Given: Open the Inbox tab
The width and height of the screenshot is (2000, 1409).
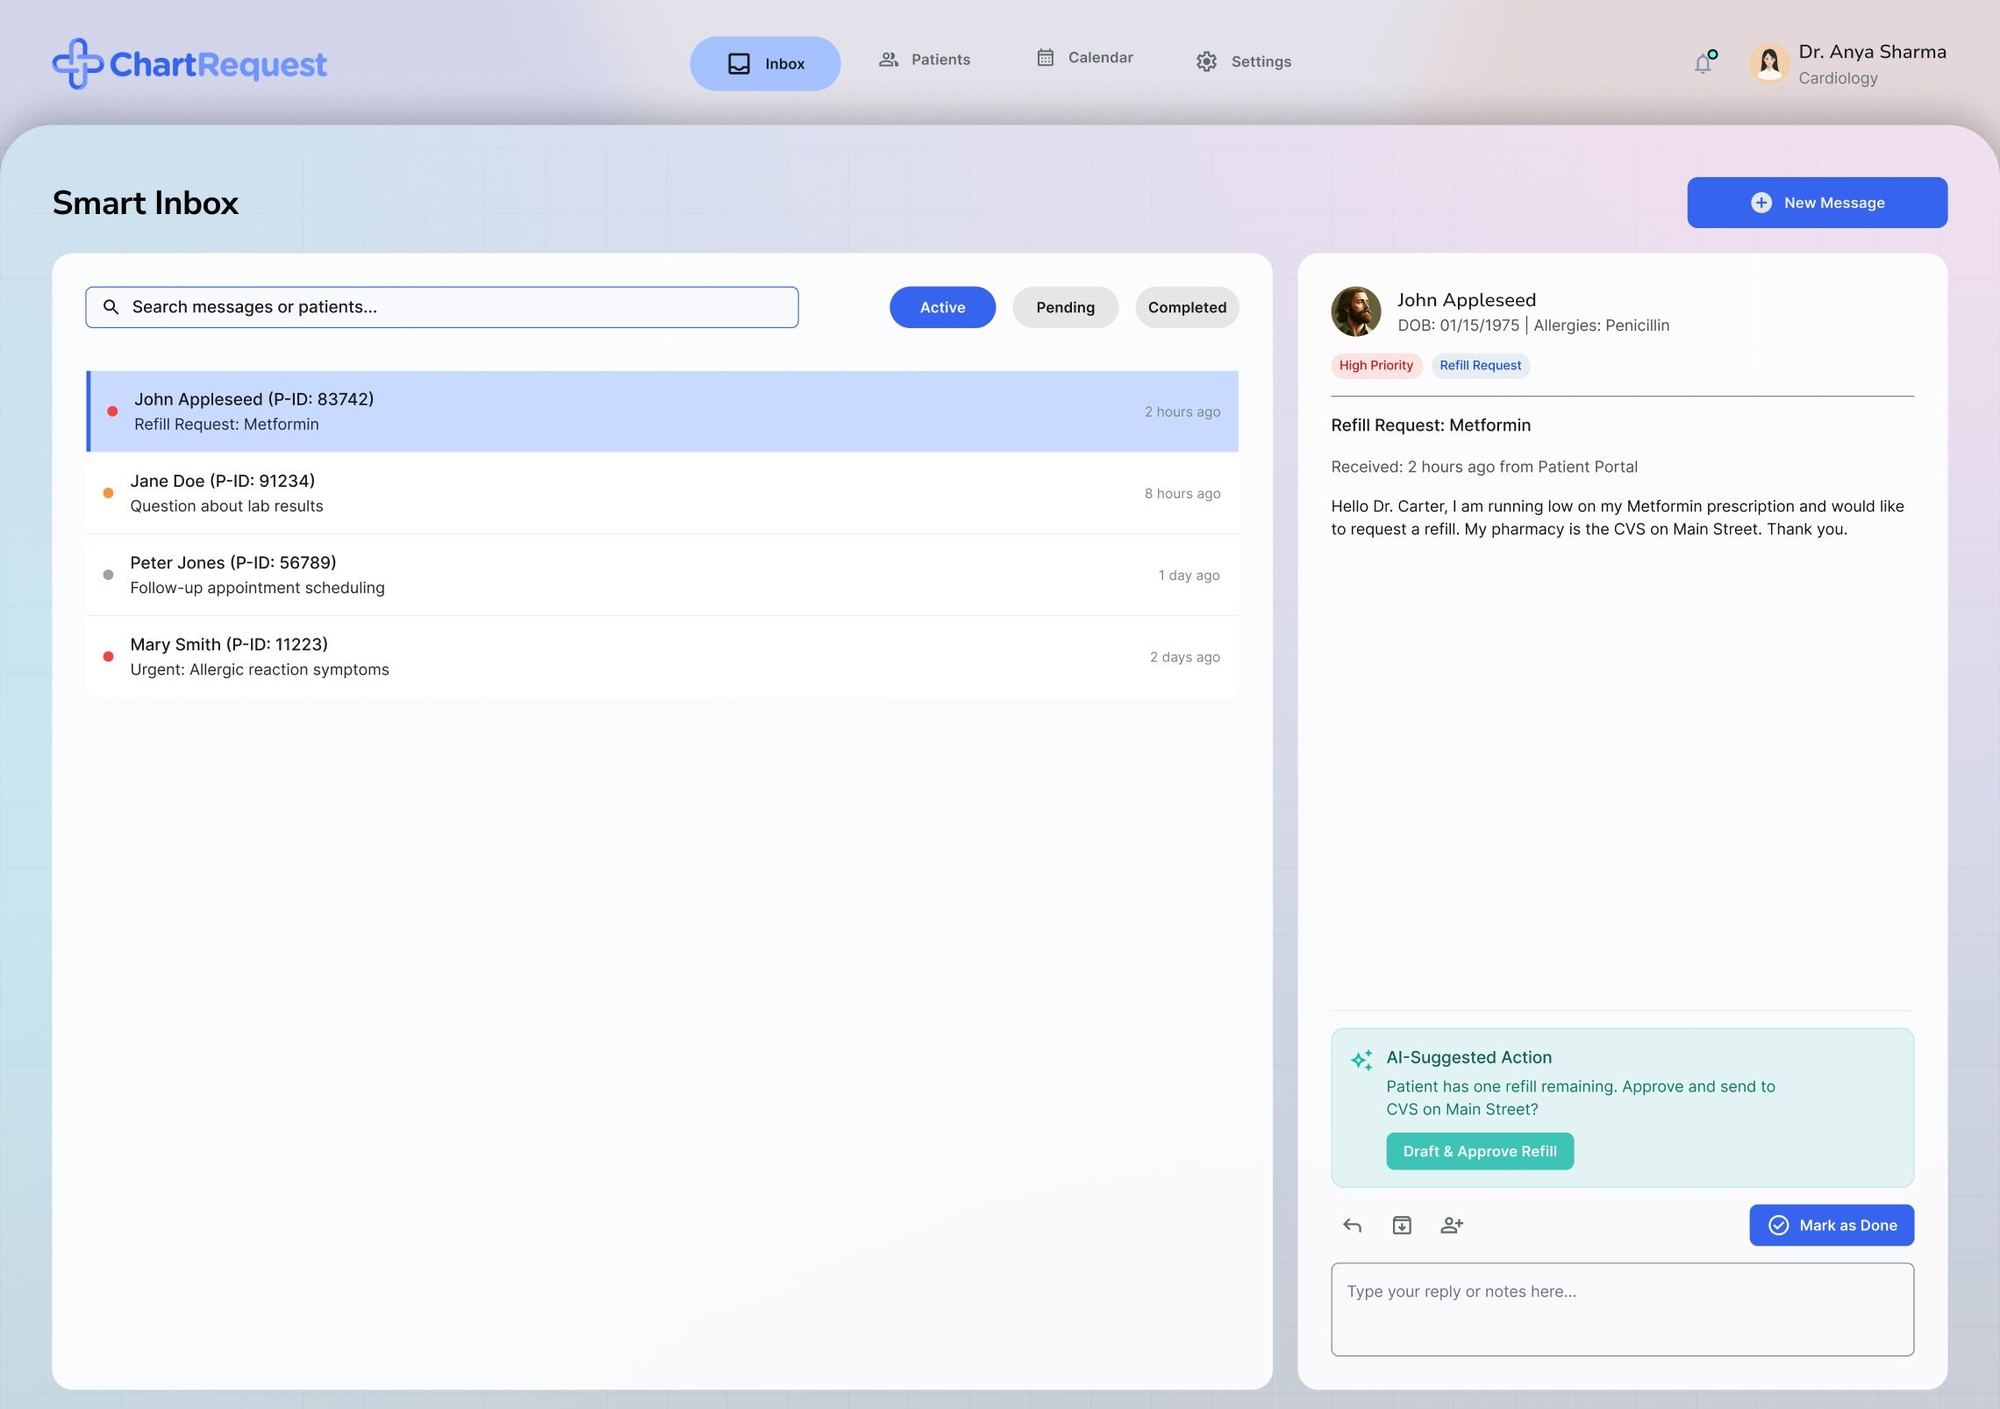Looking at the screenshot, I should click(765, 64).
